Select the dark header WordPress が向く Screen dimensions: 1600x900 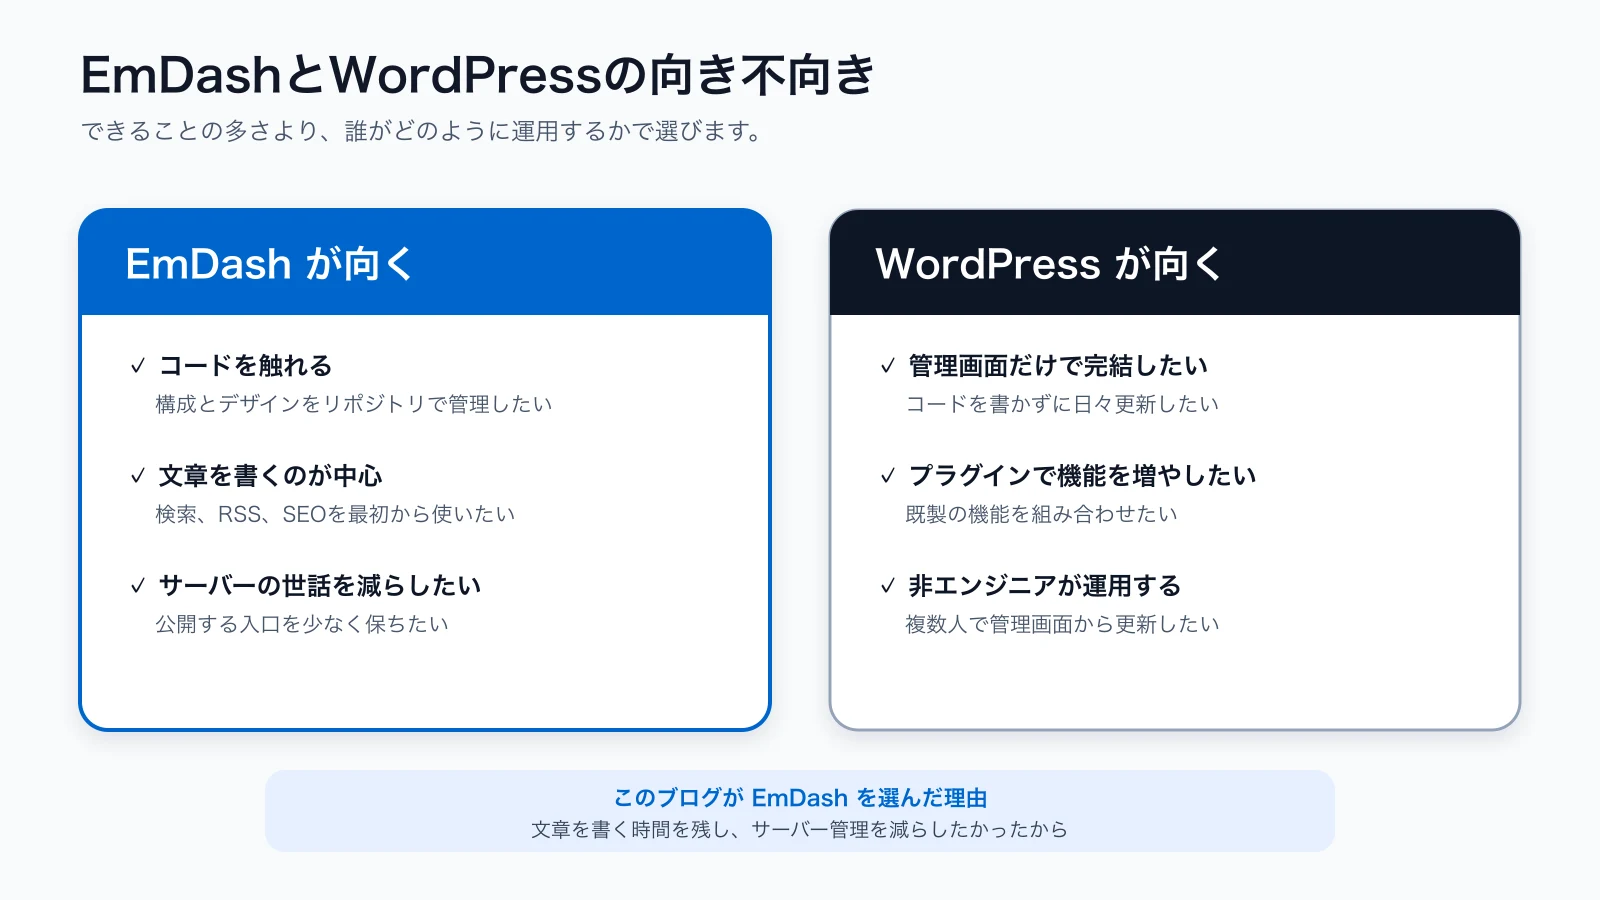pos(1175,263)
